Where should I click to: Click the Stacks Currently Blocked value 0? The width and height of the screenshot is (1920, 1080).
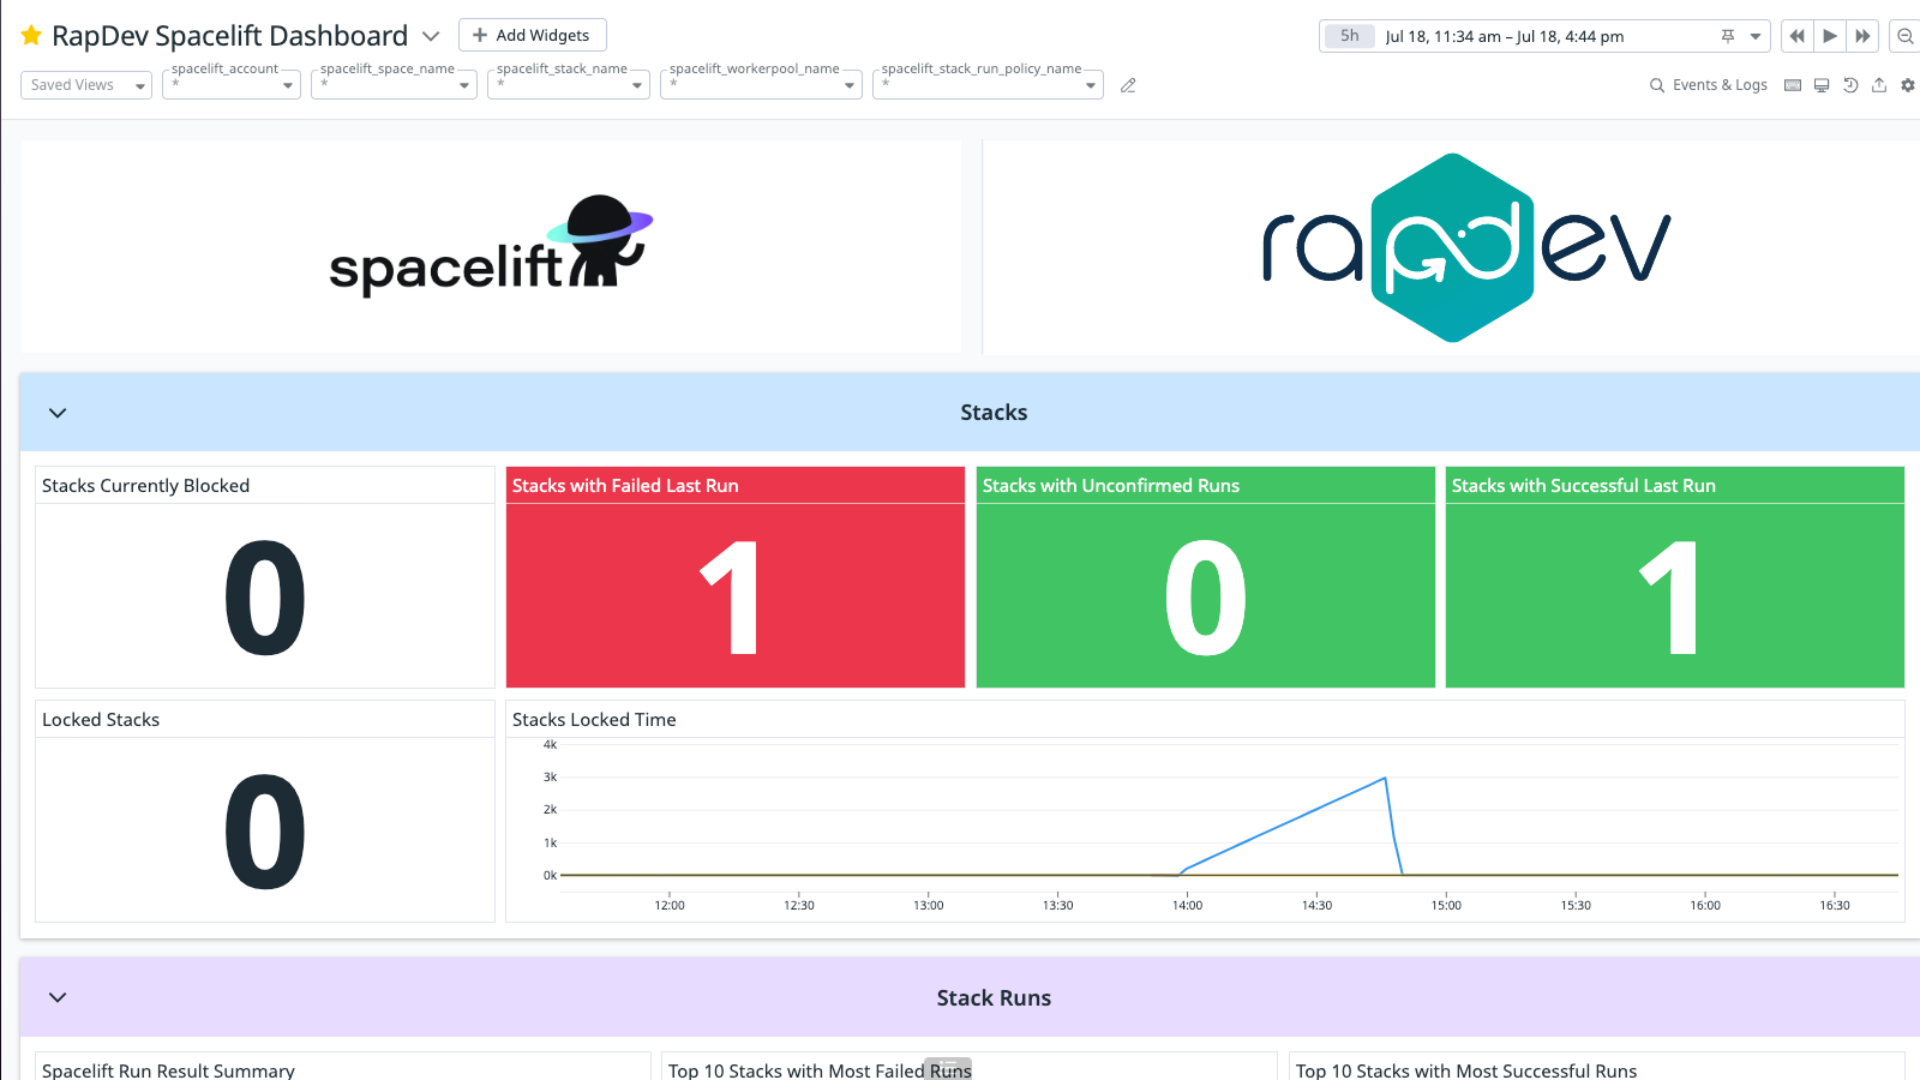pyautogui.click(x=265, y=598)
